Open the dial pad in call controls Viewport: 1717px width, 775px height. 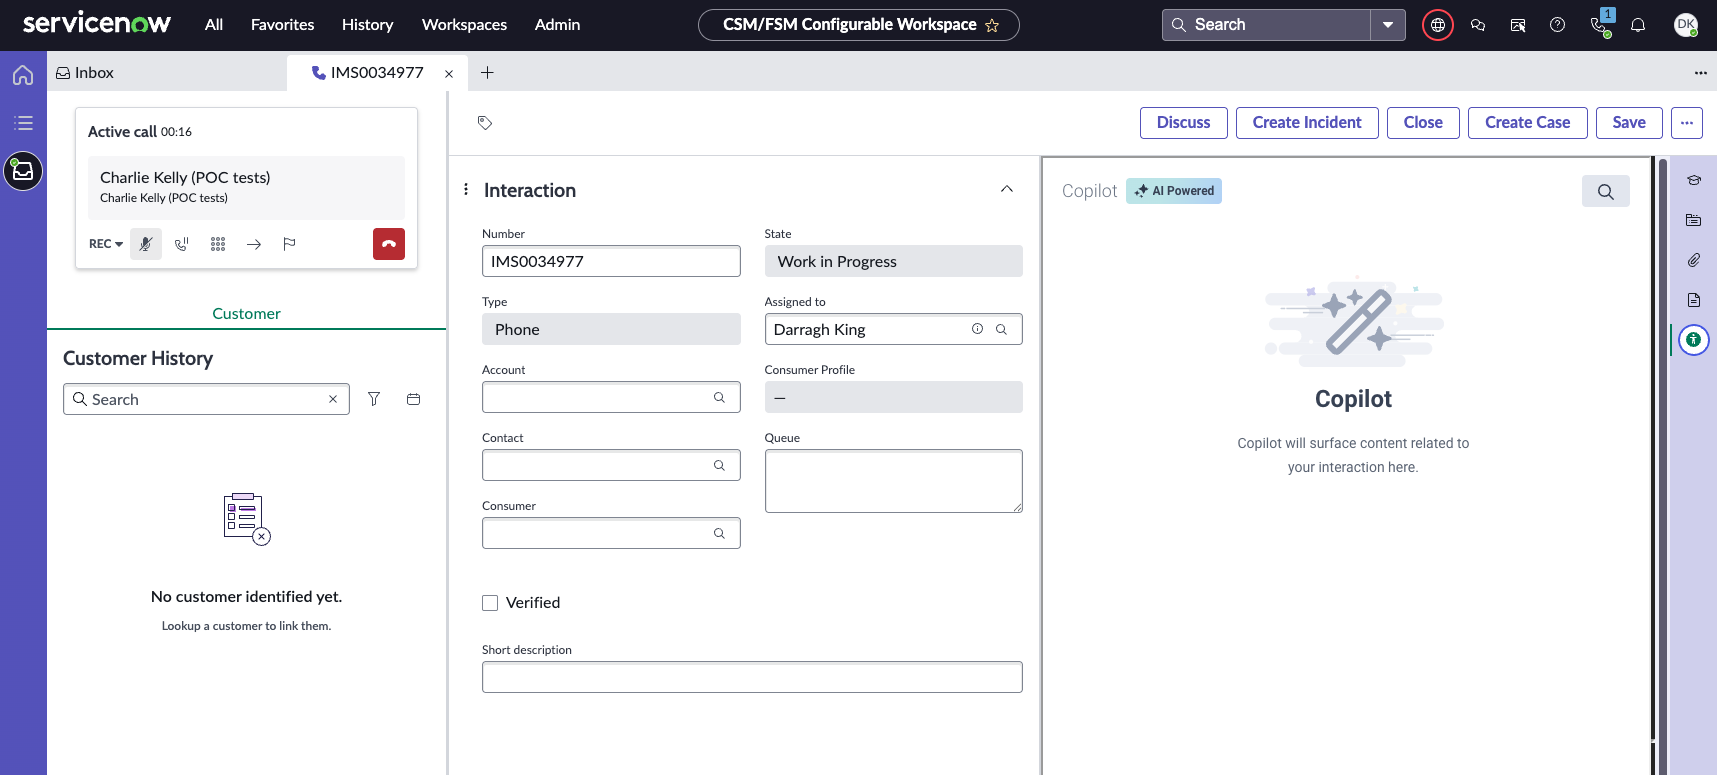pos(218,244)
